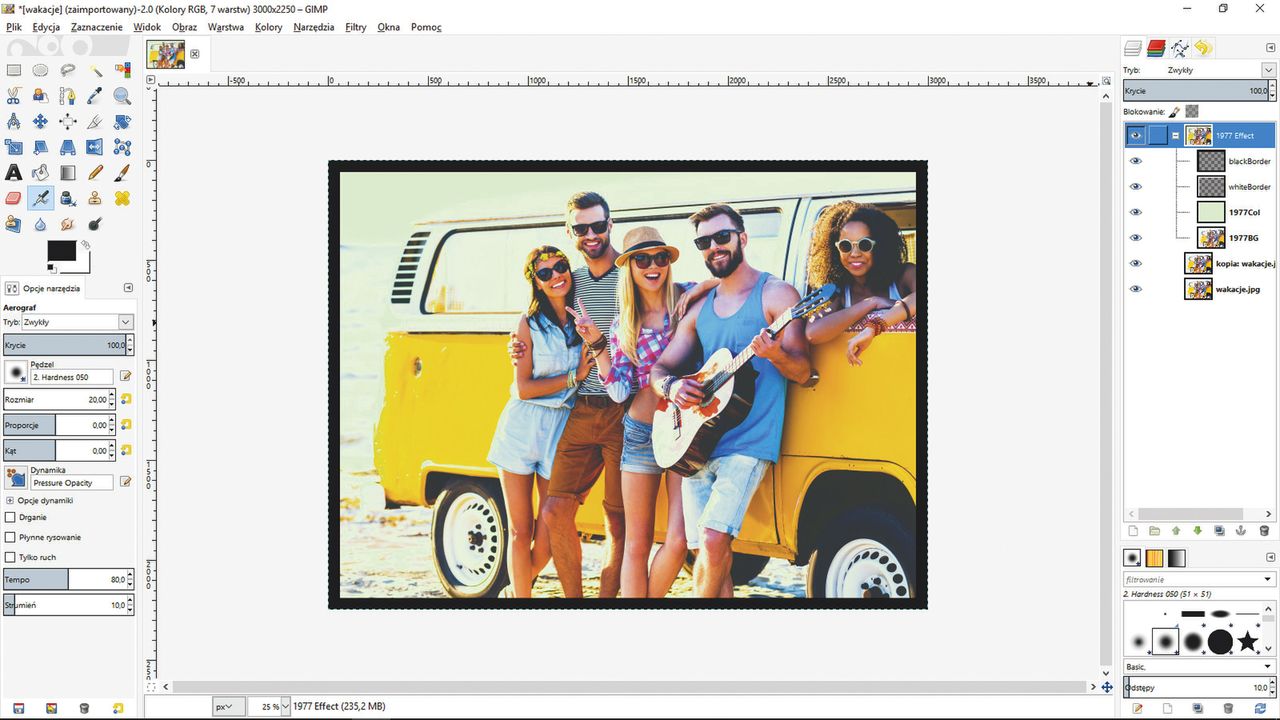Enable the Drganie checkbox
Screen dimensions: 1280x720
(11, 518)
